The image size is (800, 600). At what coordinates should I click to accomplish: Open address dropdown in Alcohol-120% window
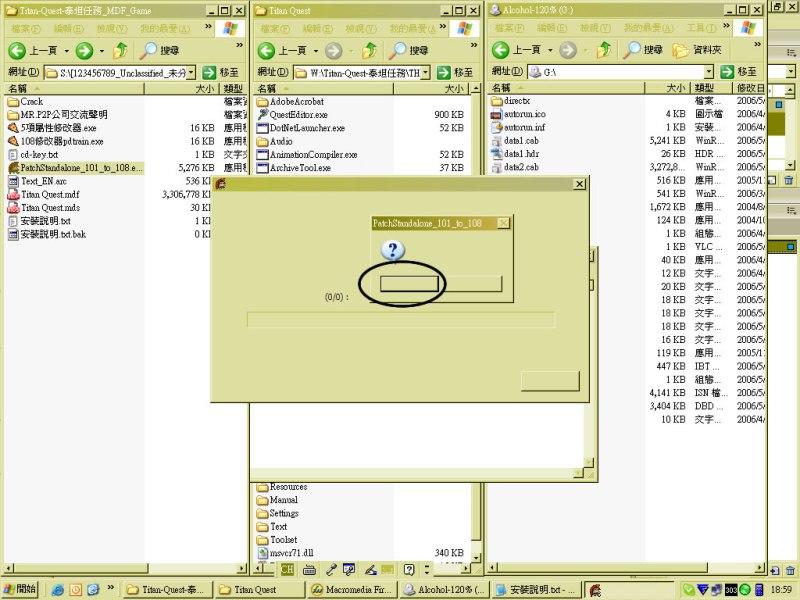pos(709,72)
